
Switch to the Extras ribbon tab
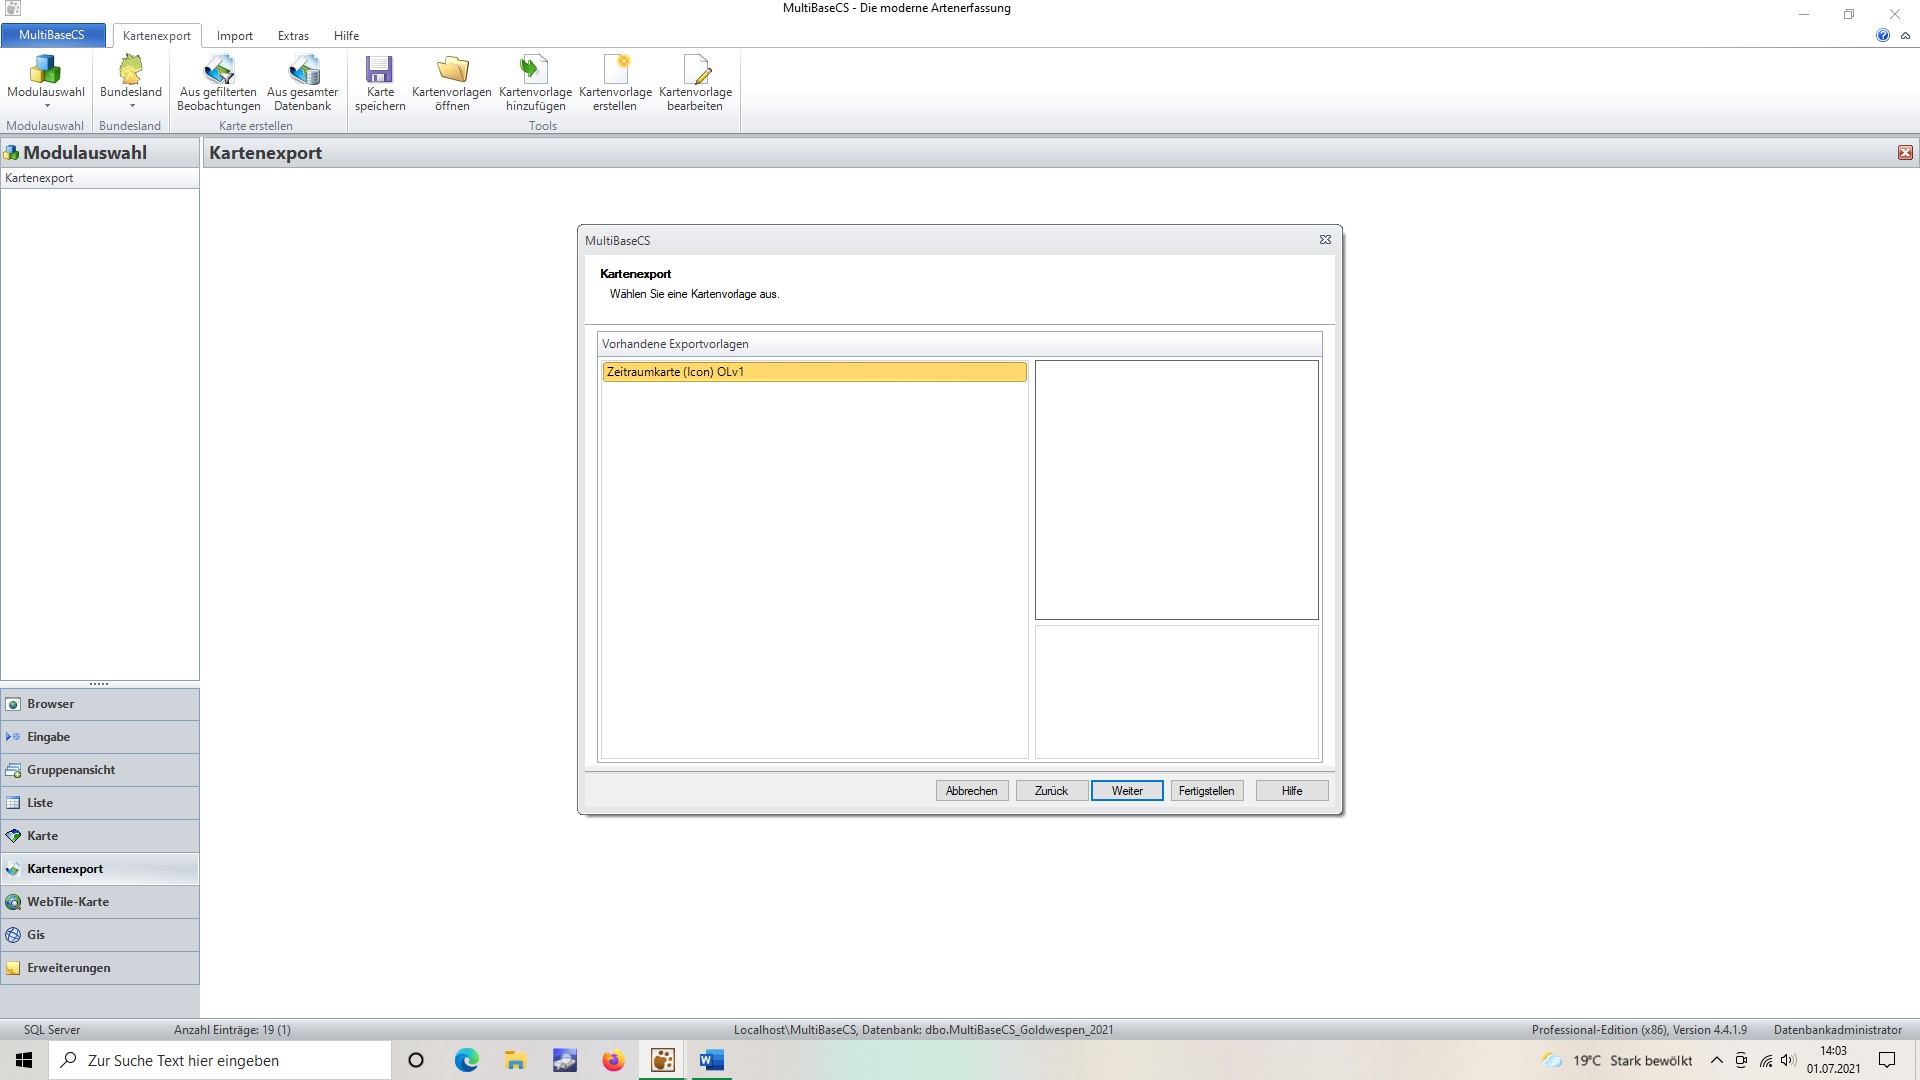coord(293,36)
